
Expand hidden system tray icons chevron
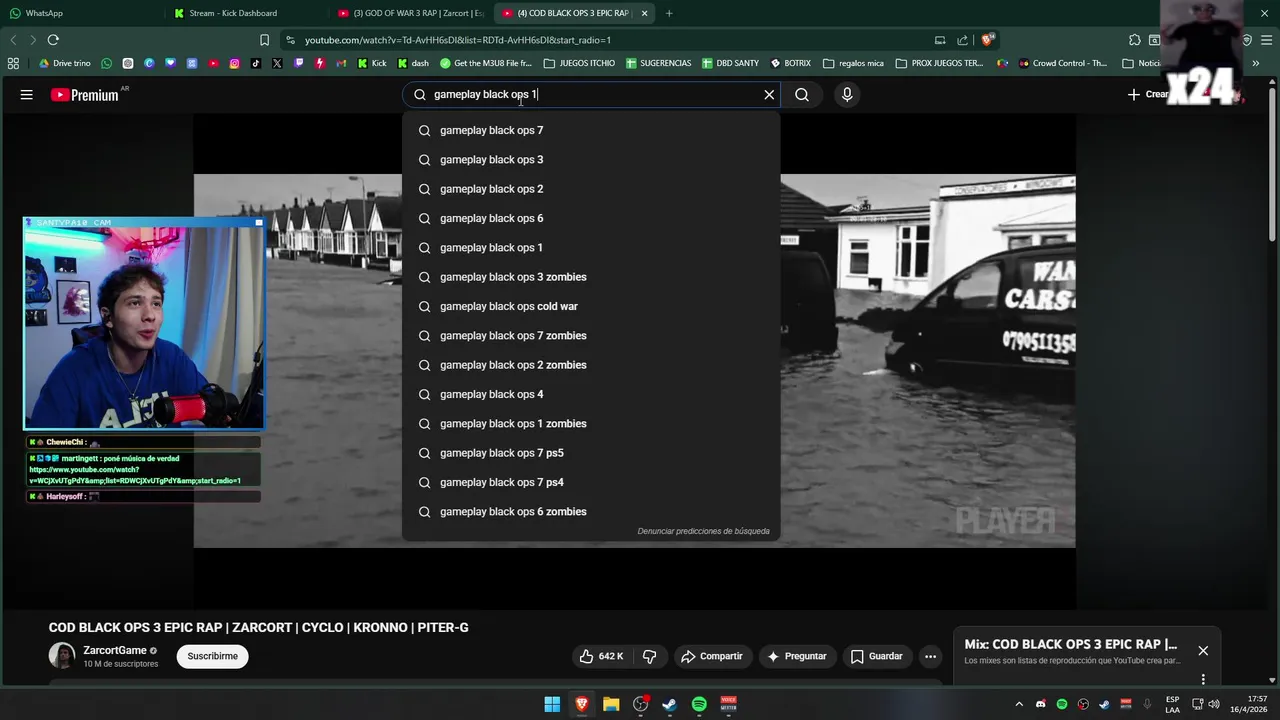[x=1019, y=704]
